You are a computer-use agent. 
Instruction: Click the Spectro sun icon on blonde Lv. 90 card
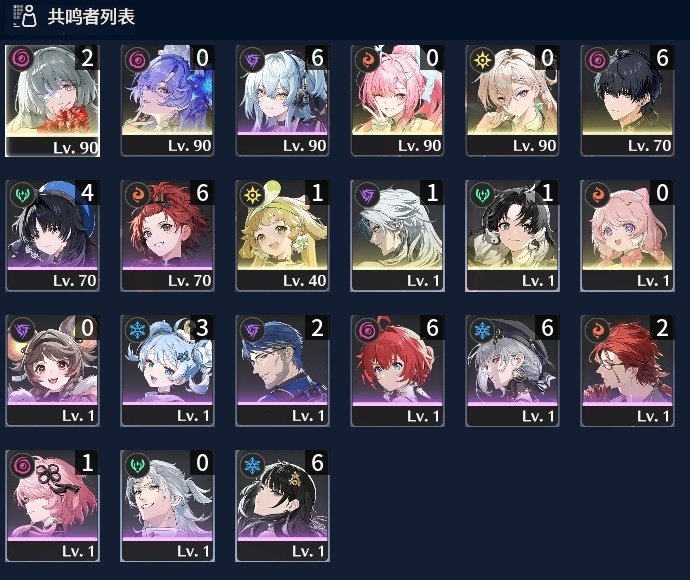(482, 59)
